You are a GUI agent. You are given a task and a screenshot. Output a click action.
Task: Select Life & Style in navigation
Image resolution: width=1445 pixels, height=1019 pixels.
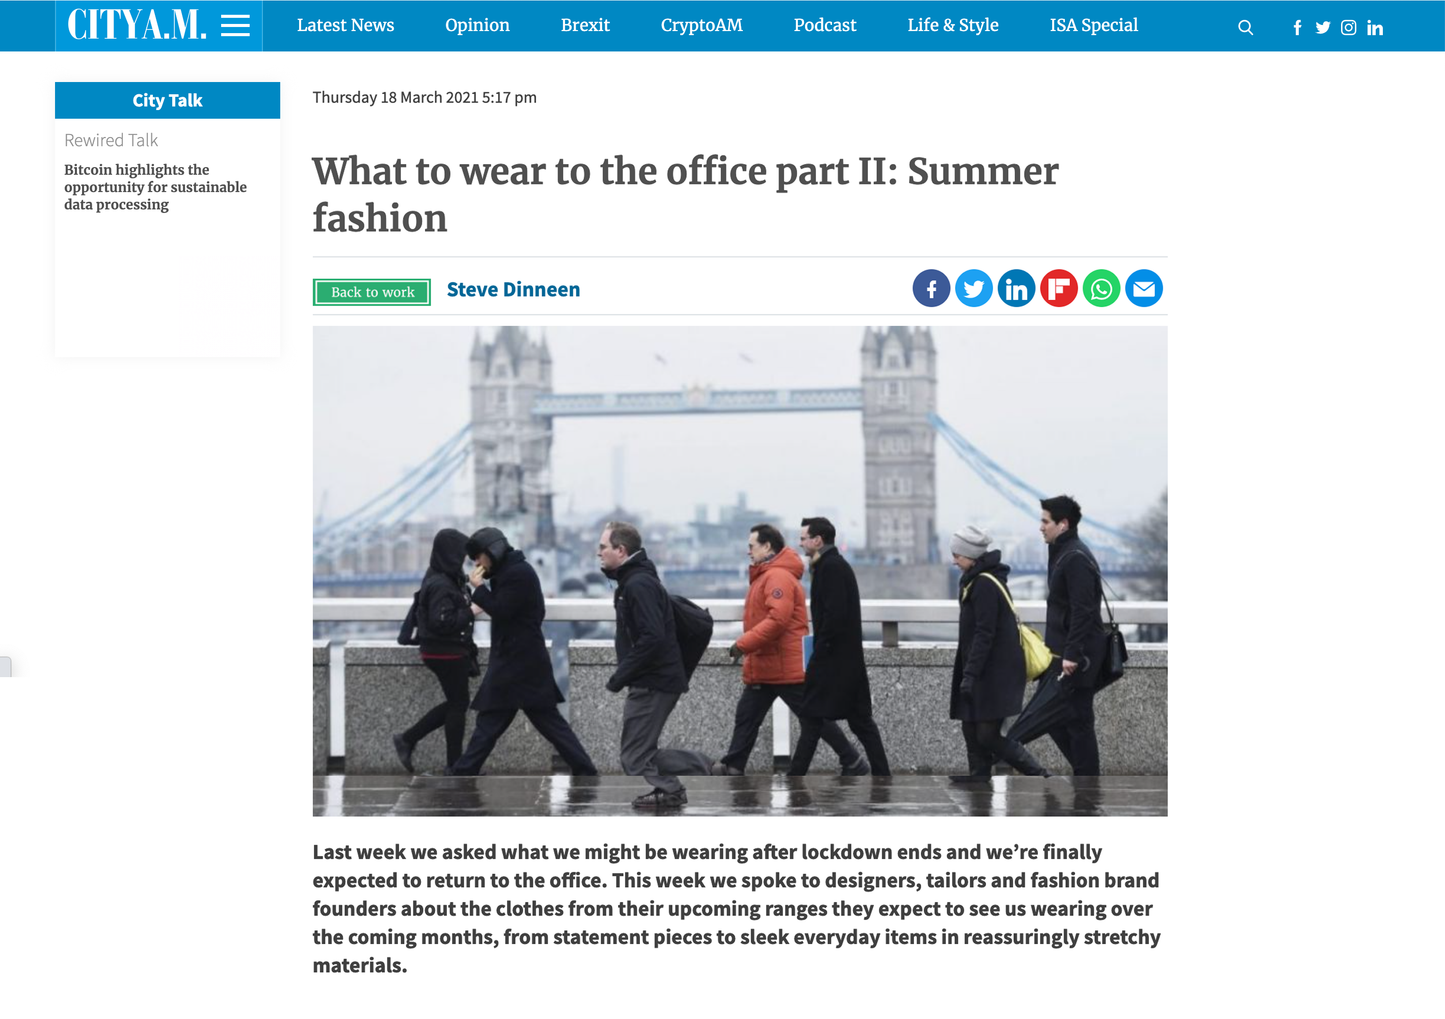point(953,25)
